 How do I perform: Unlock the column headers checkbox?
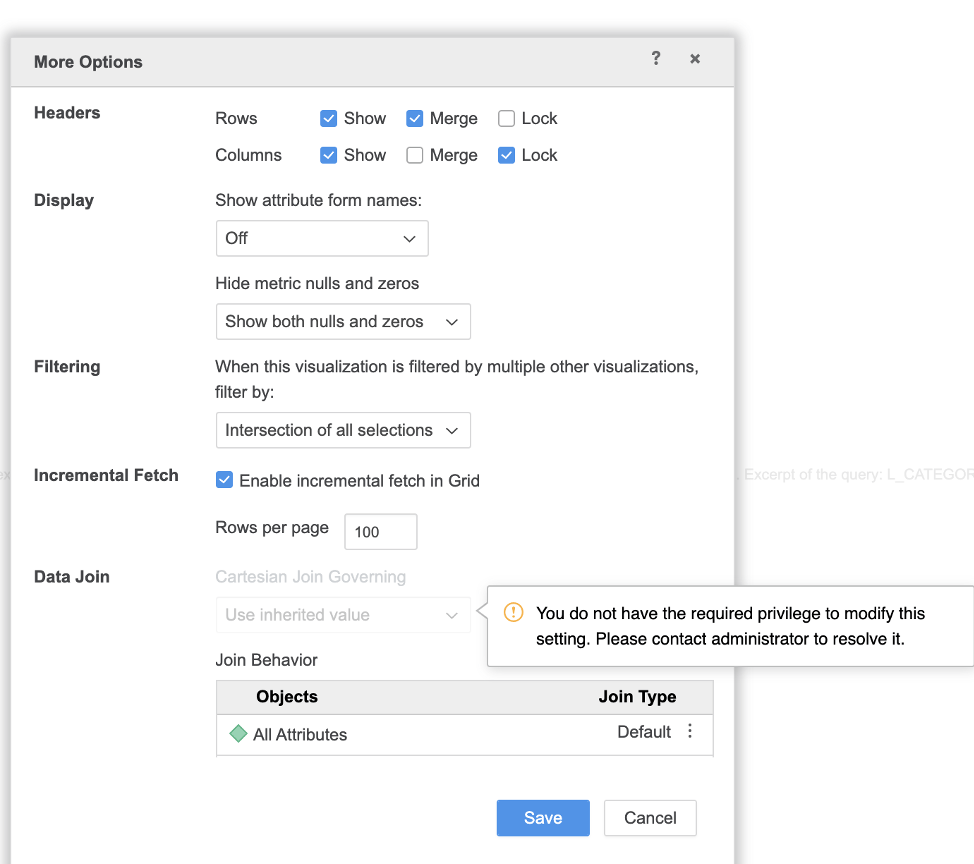click(x=506, y=156)
